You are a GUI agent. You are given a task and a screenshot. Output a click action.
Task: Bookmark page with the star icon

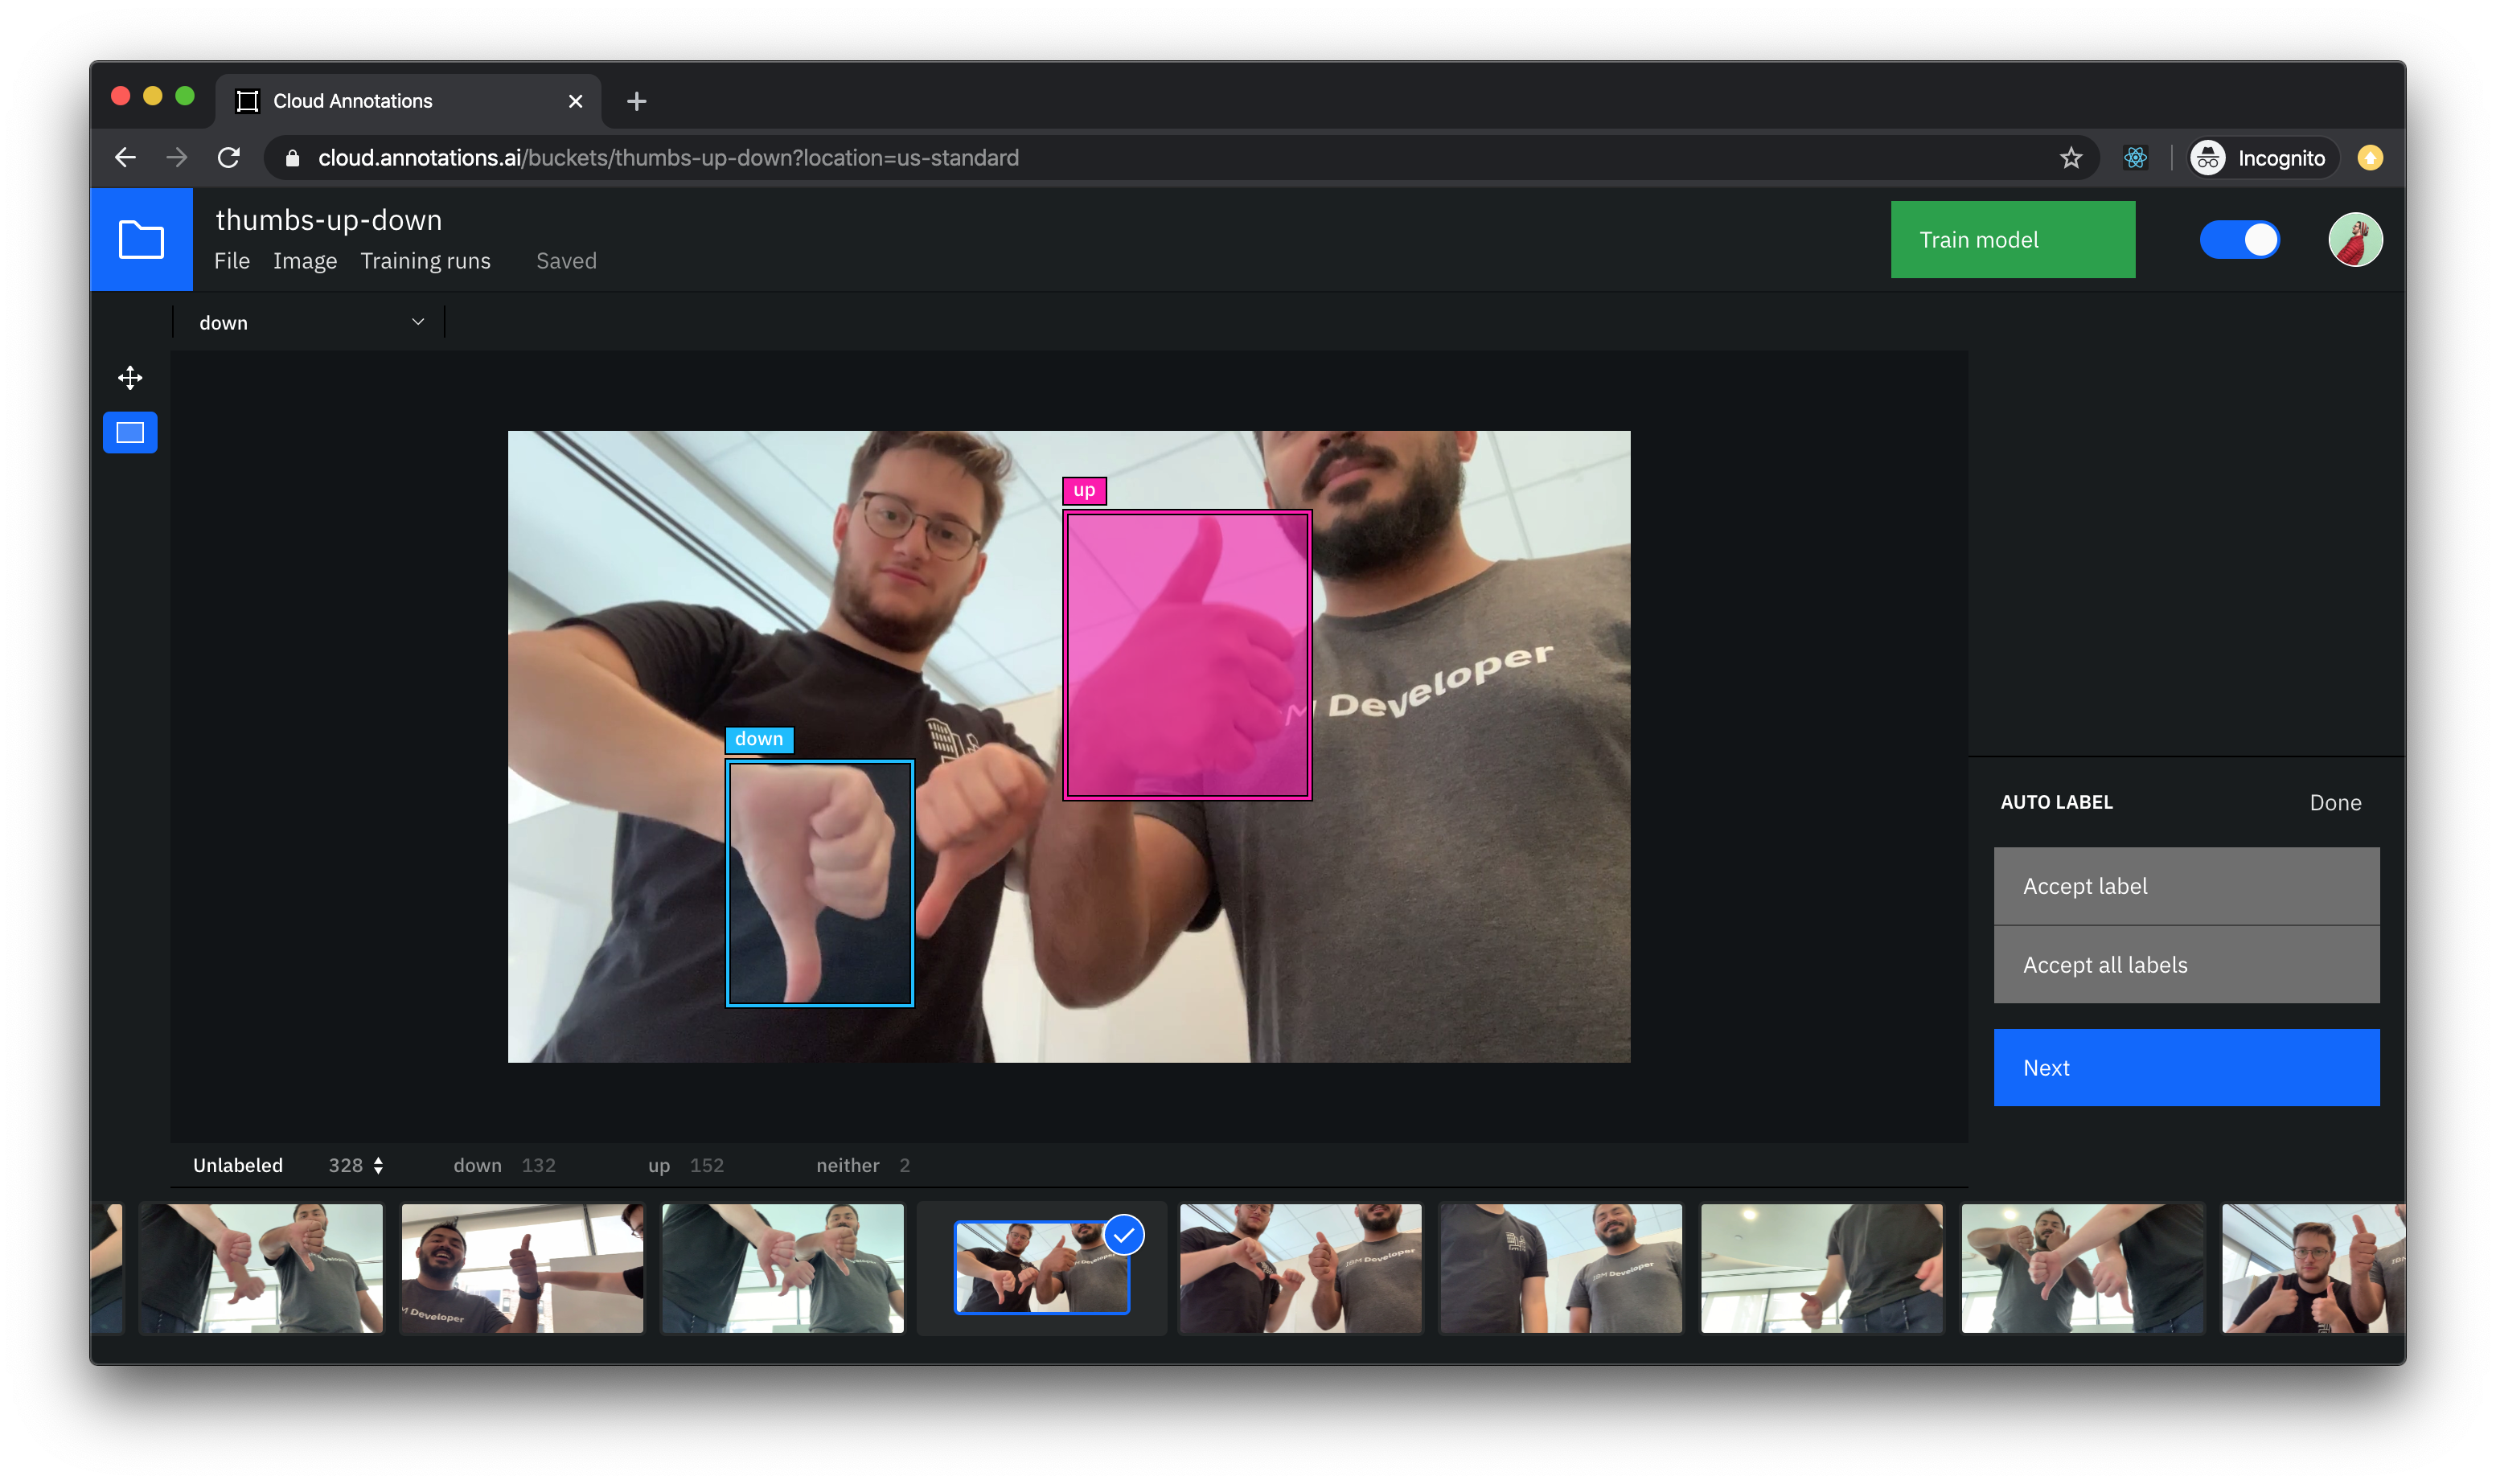point(2071,158)
